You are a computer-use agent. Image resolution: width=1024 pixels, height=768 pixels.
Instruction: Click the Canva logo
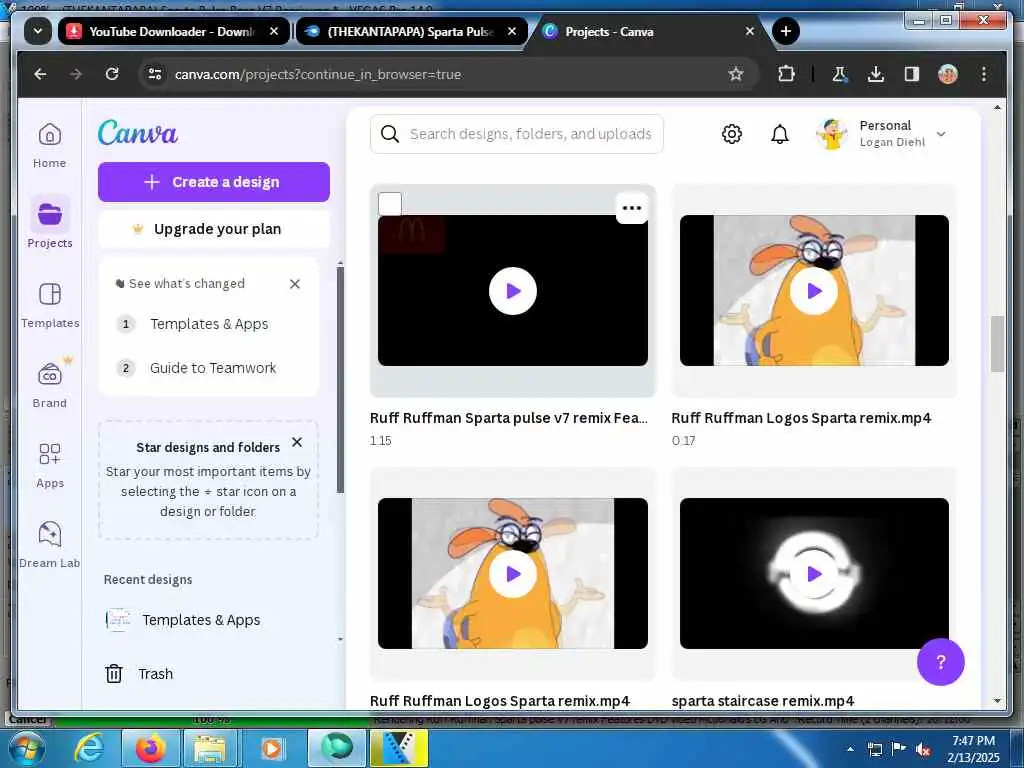click(138, 133)
